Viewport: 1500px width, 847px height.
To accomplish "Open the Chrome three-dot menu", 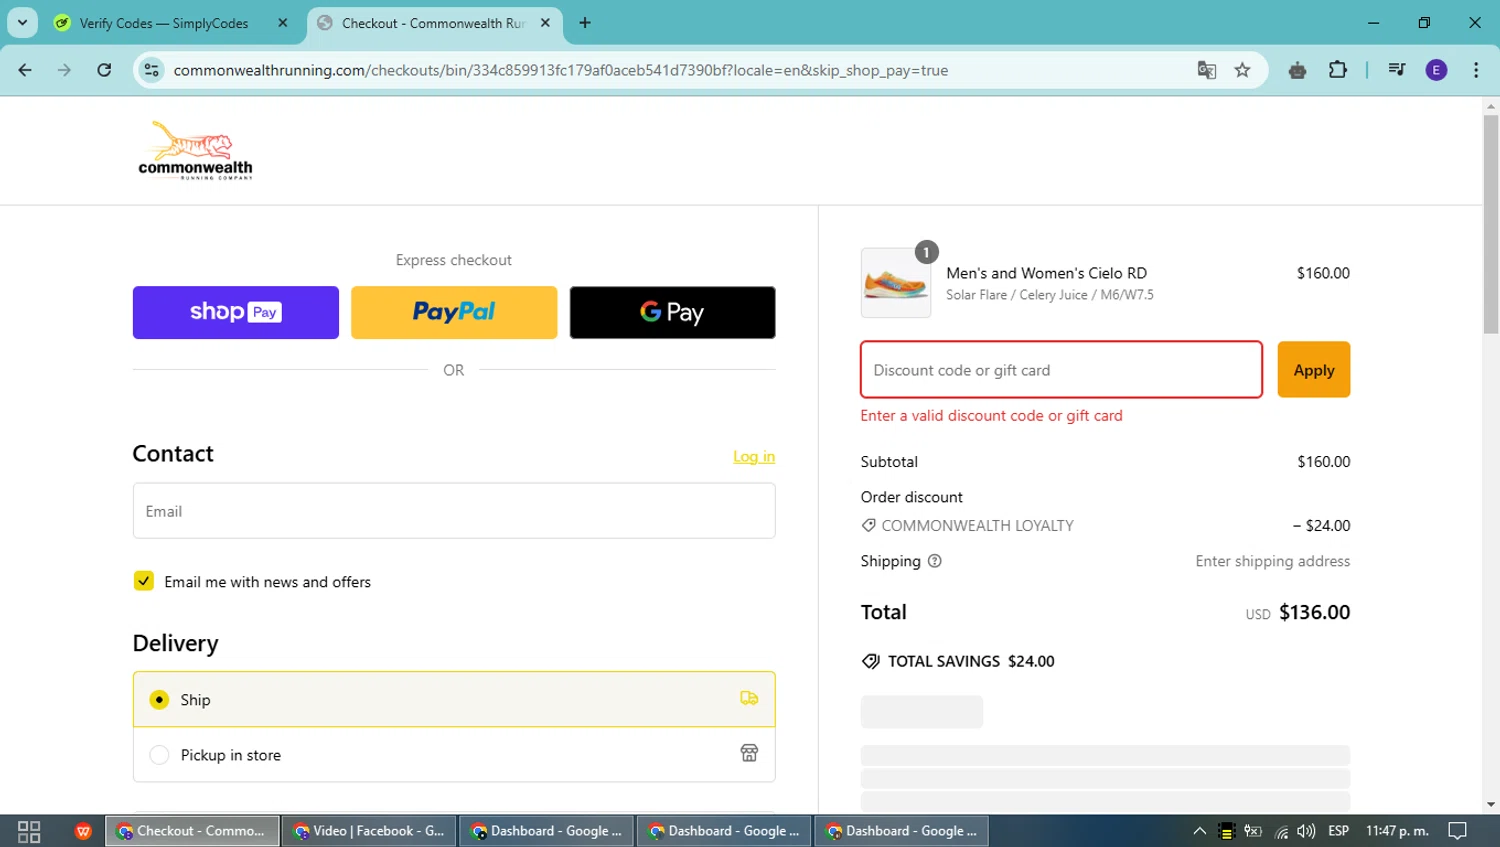I will (1476, 70).
